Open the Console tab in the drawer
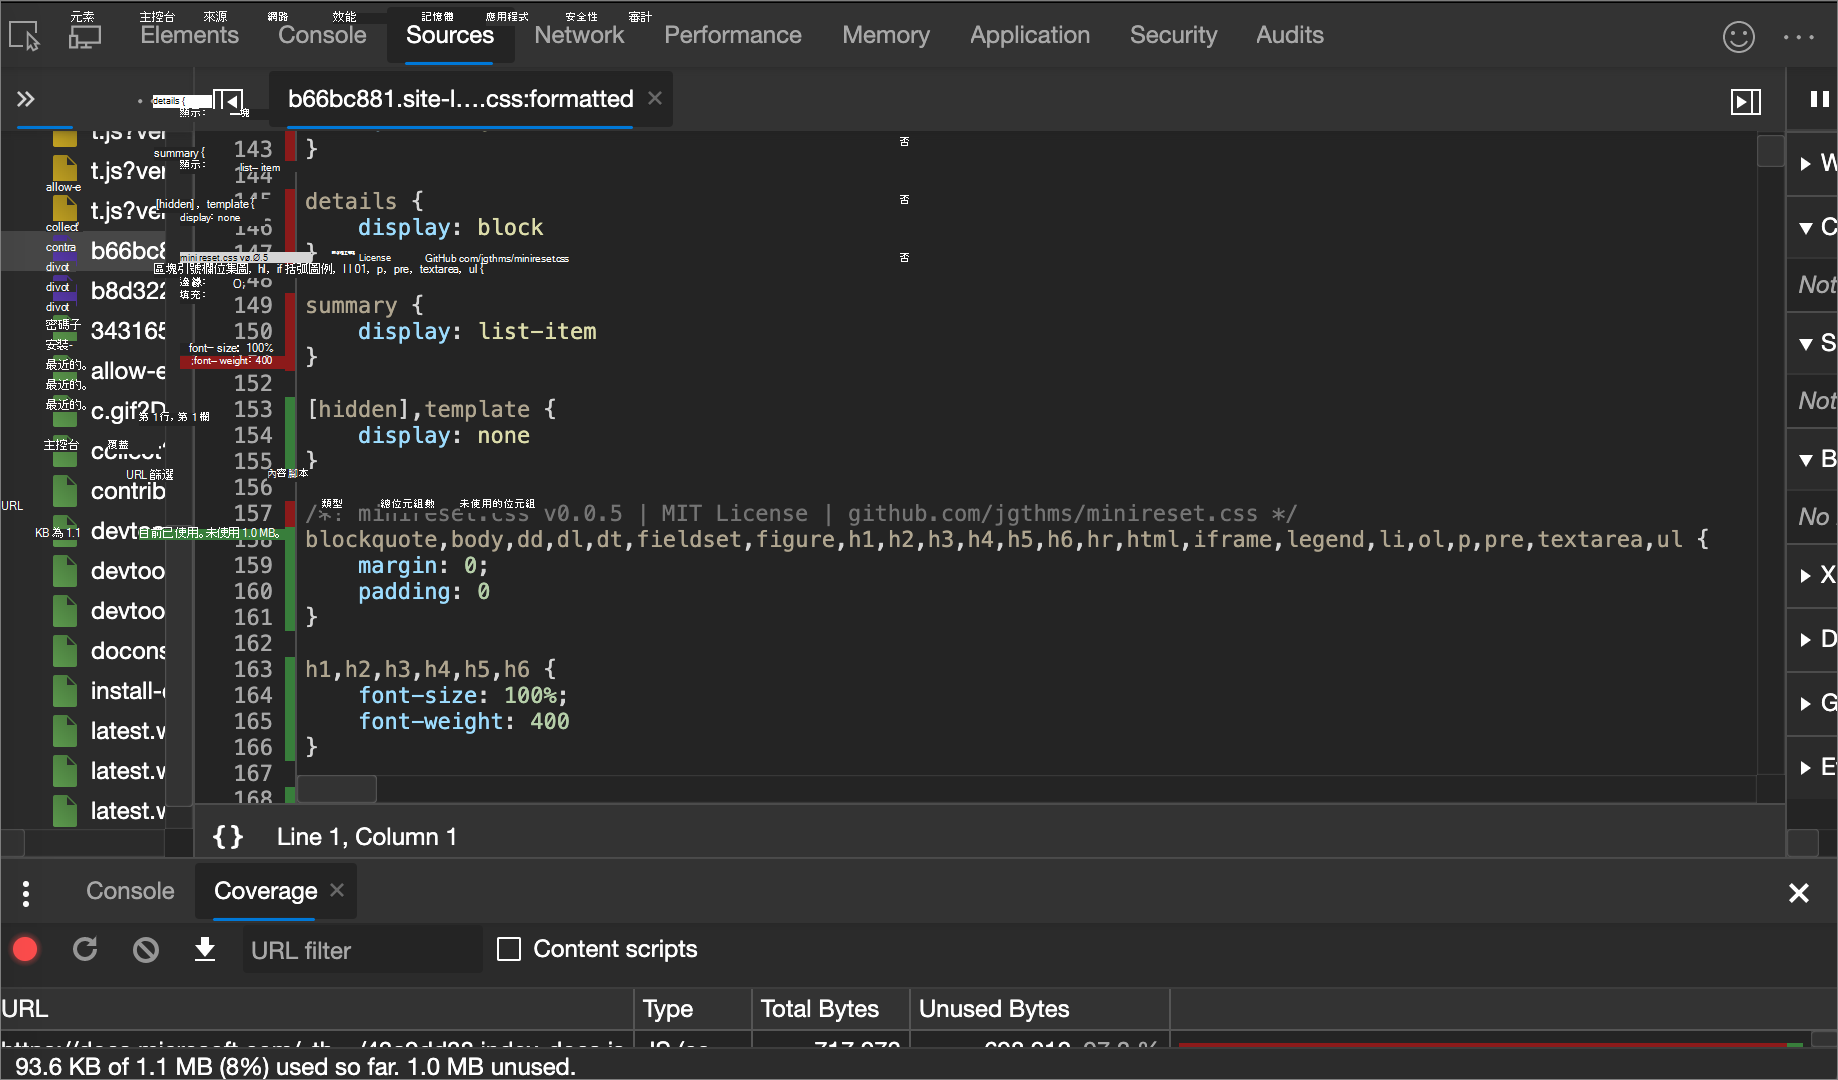Image resolution: width=1838 pixels, height=1080 pixels. (130, 891)
